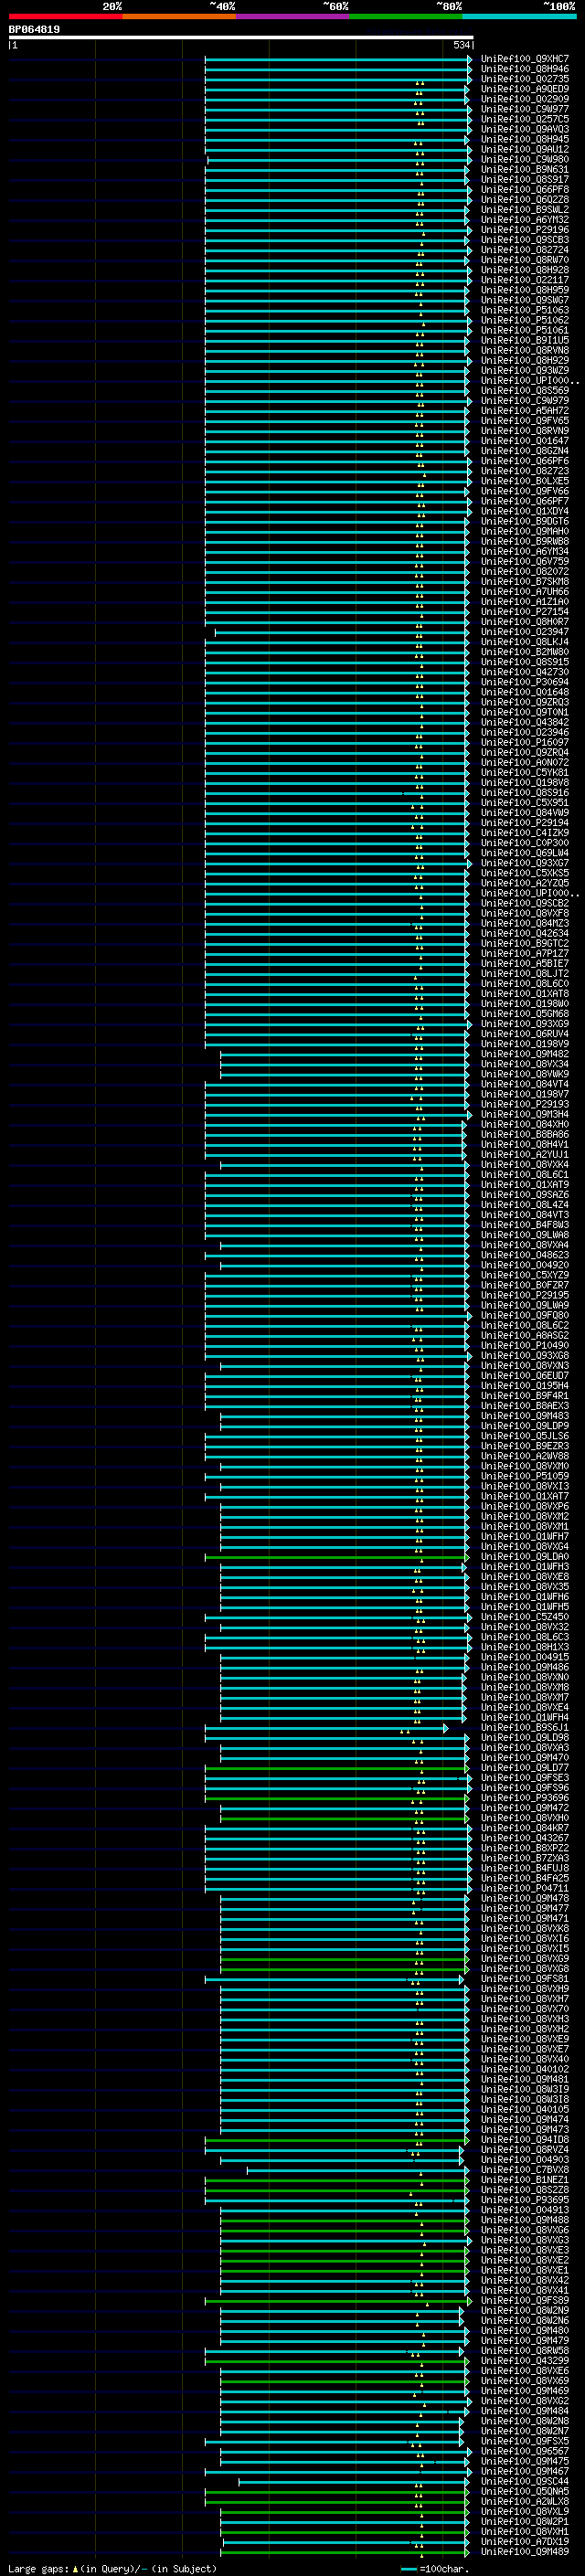Open hit UniRef100_Q84VT4

[x=525, y=1084]
